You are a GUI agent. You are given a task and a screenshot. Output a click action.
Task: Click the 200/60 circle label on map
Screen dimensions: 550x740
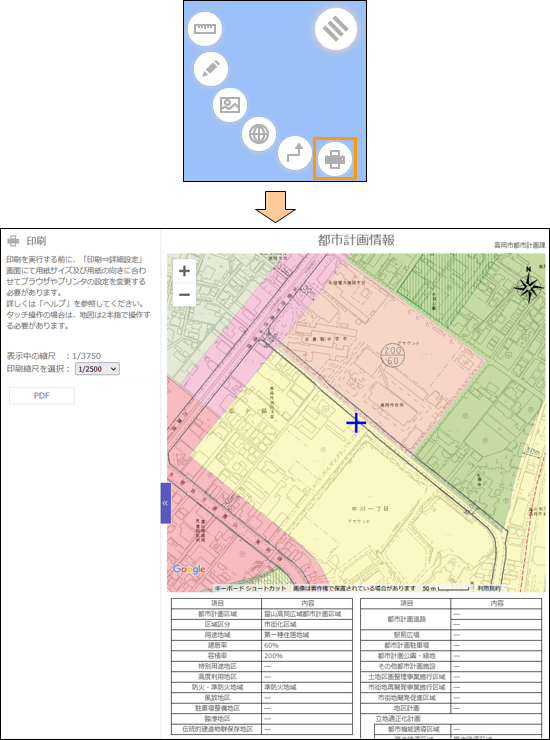click(393, 355)
